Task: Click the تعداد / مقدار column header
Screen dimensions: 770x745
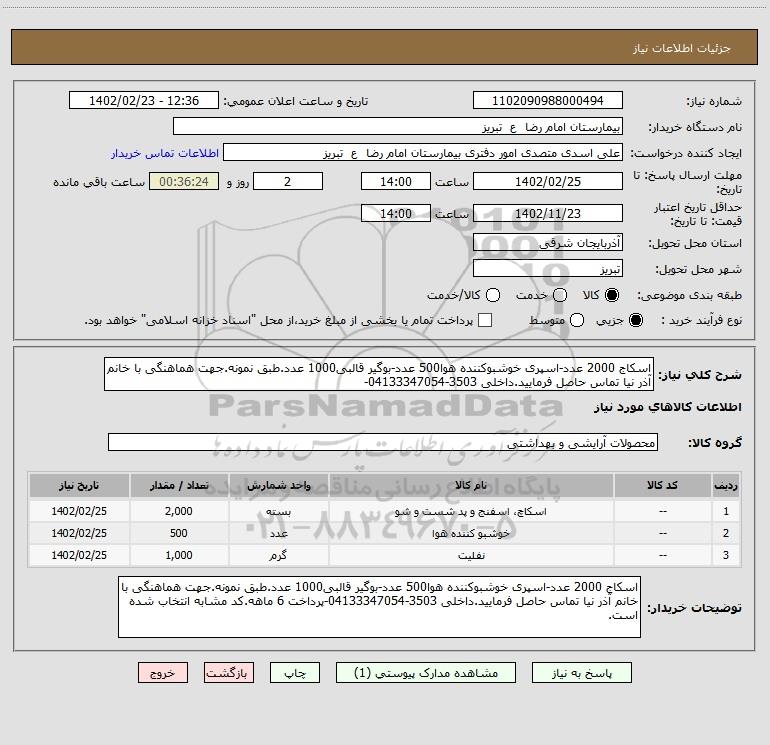Action: point(179,485)
